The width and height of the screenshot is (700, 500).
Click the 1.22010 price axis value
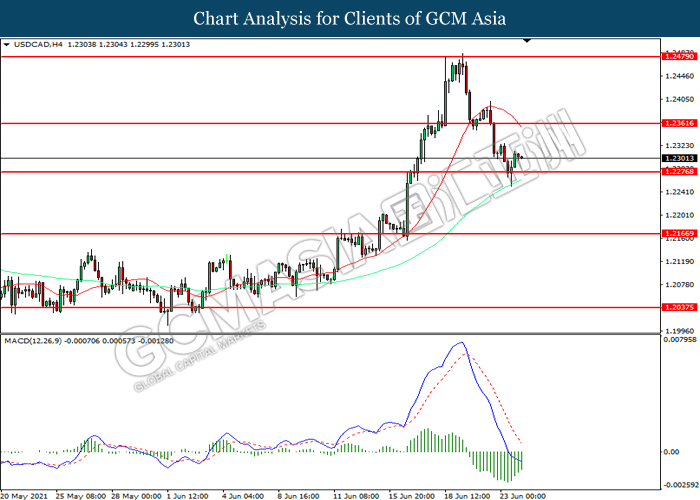[679, 215]
